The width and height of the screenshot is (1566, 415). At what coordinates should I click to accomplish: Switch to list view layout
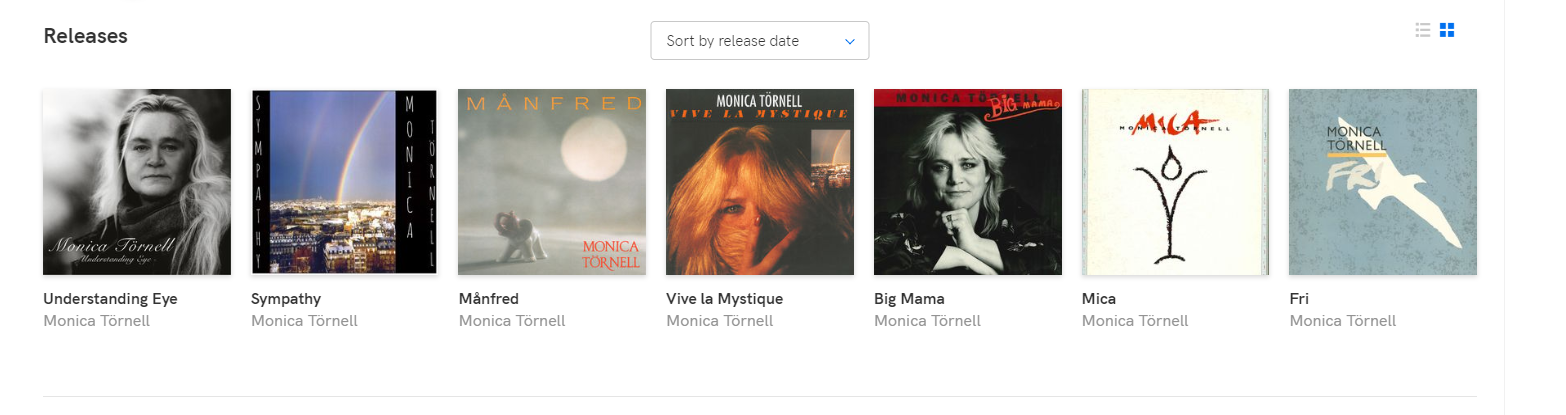pos(1423,30)
